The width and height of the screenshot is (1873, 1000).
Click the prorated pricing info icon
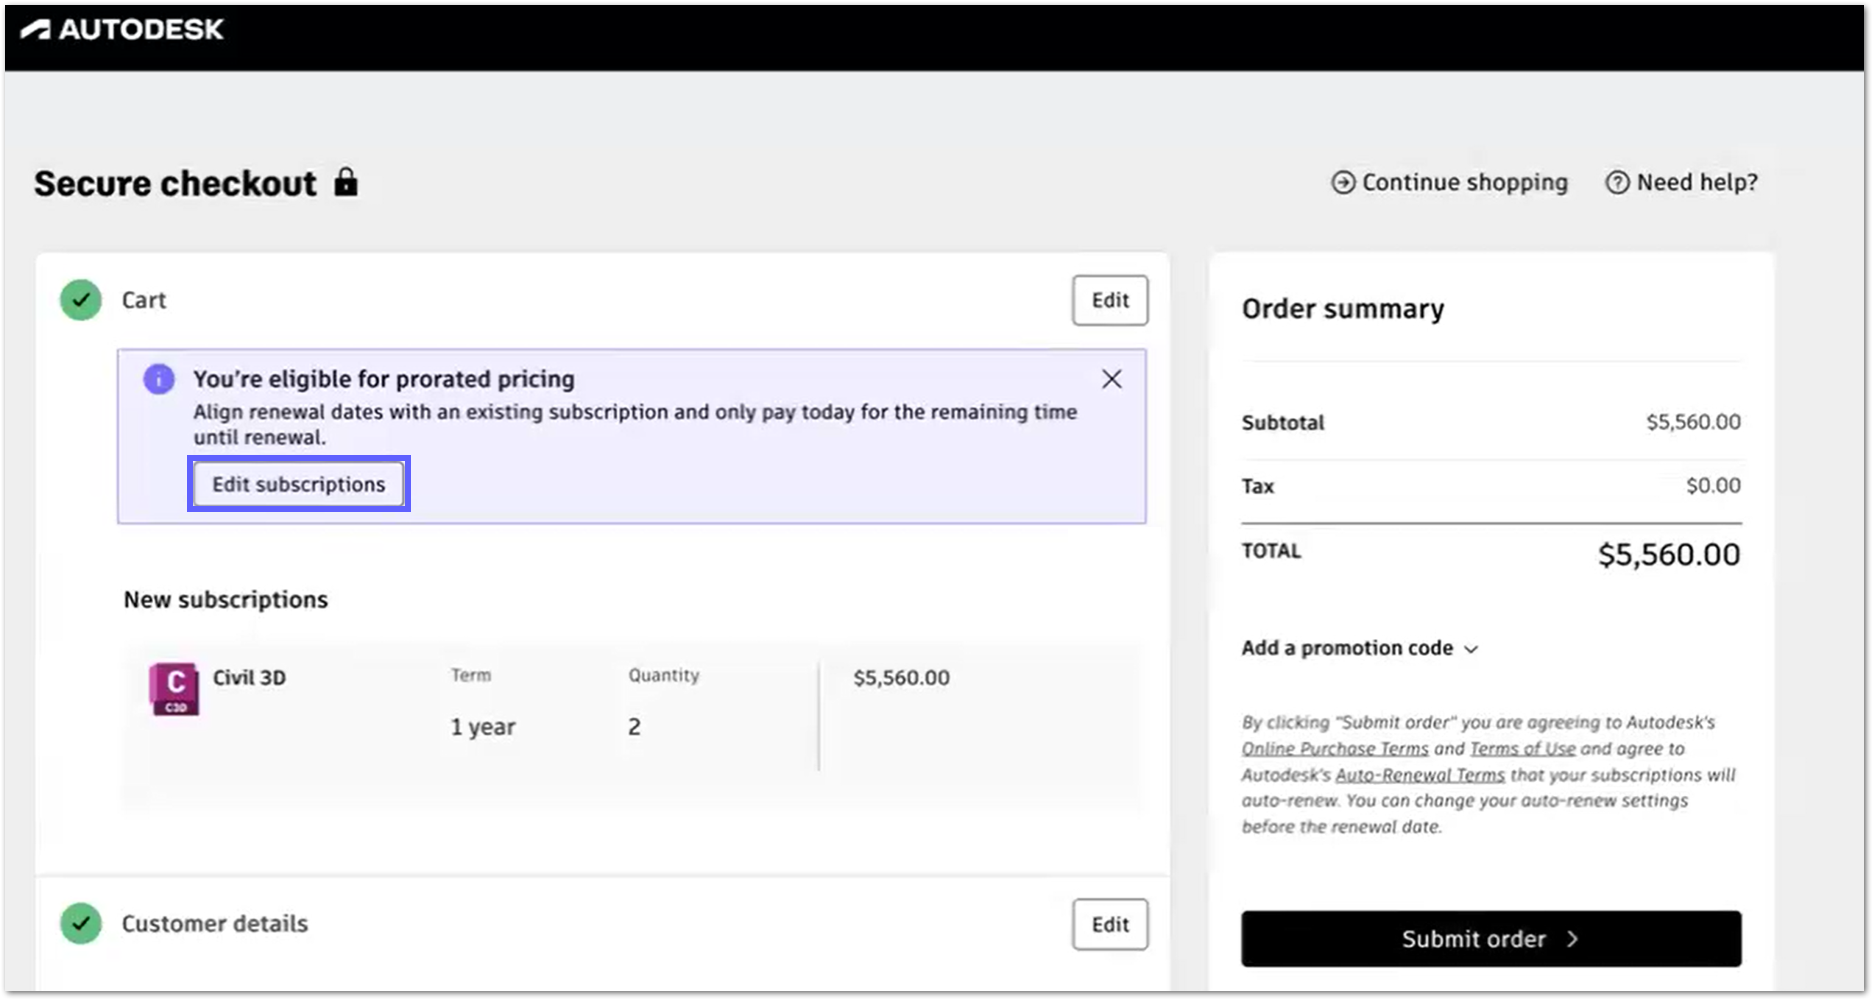click(x=159, y=379)
